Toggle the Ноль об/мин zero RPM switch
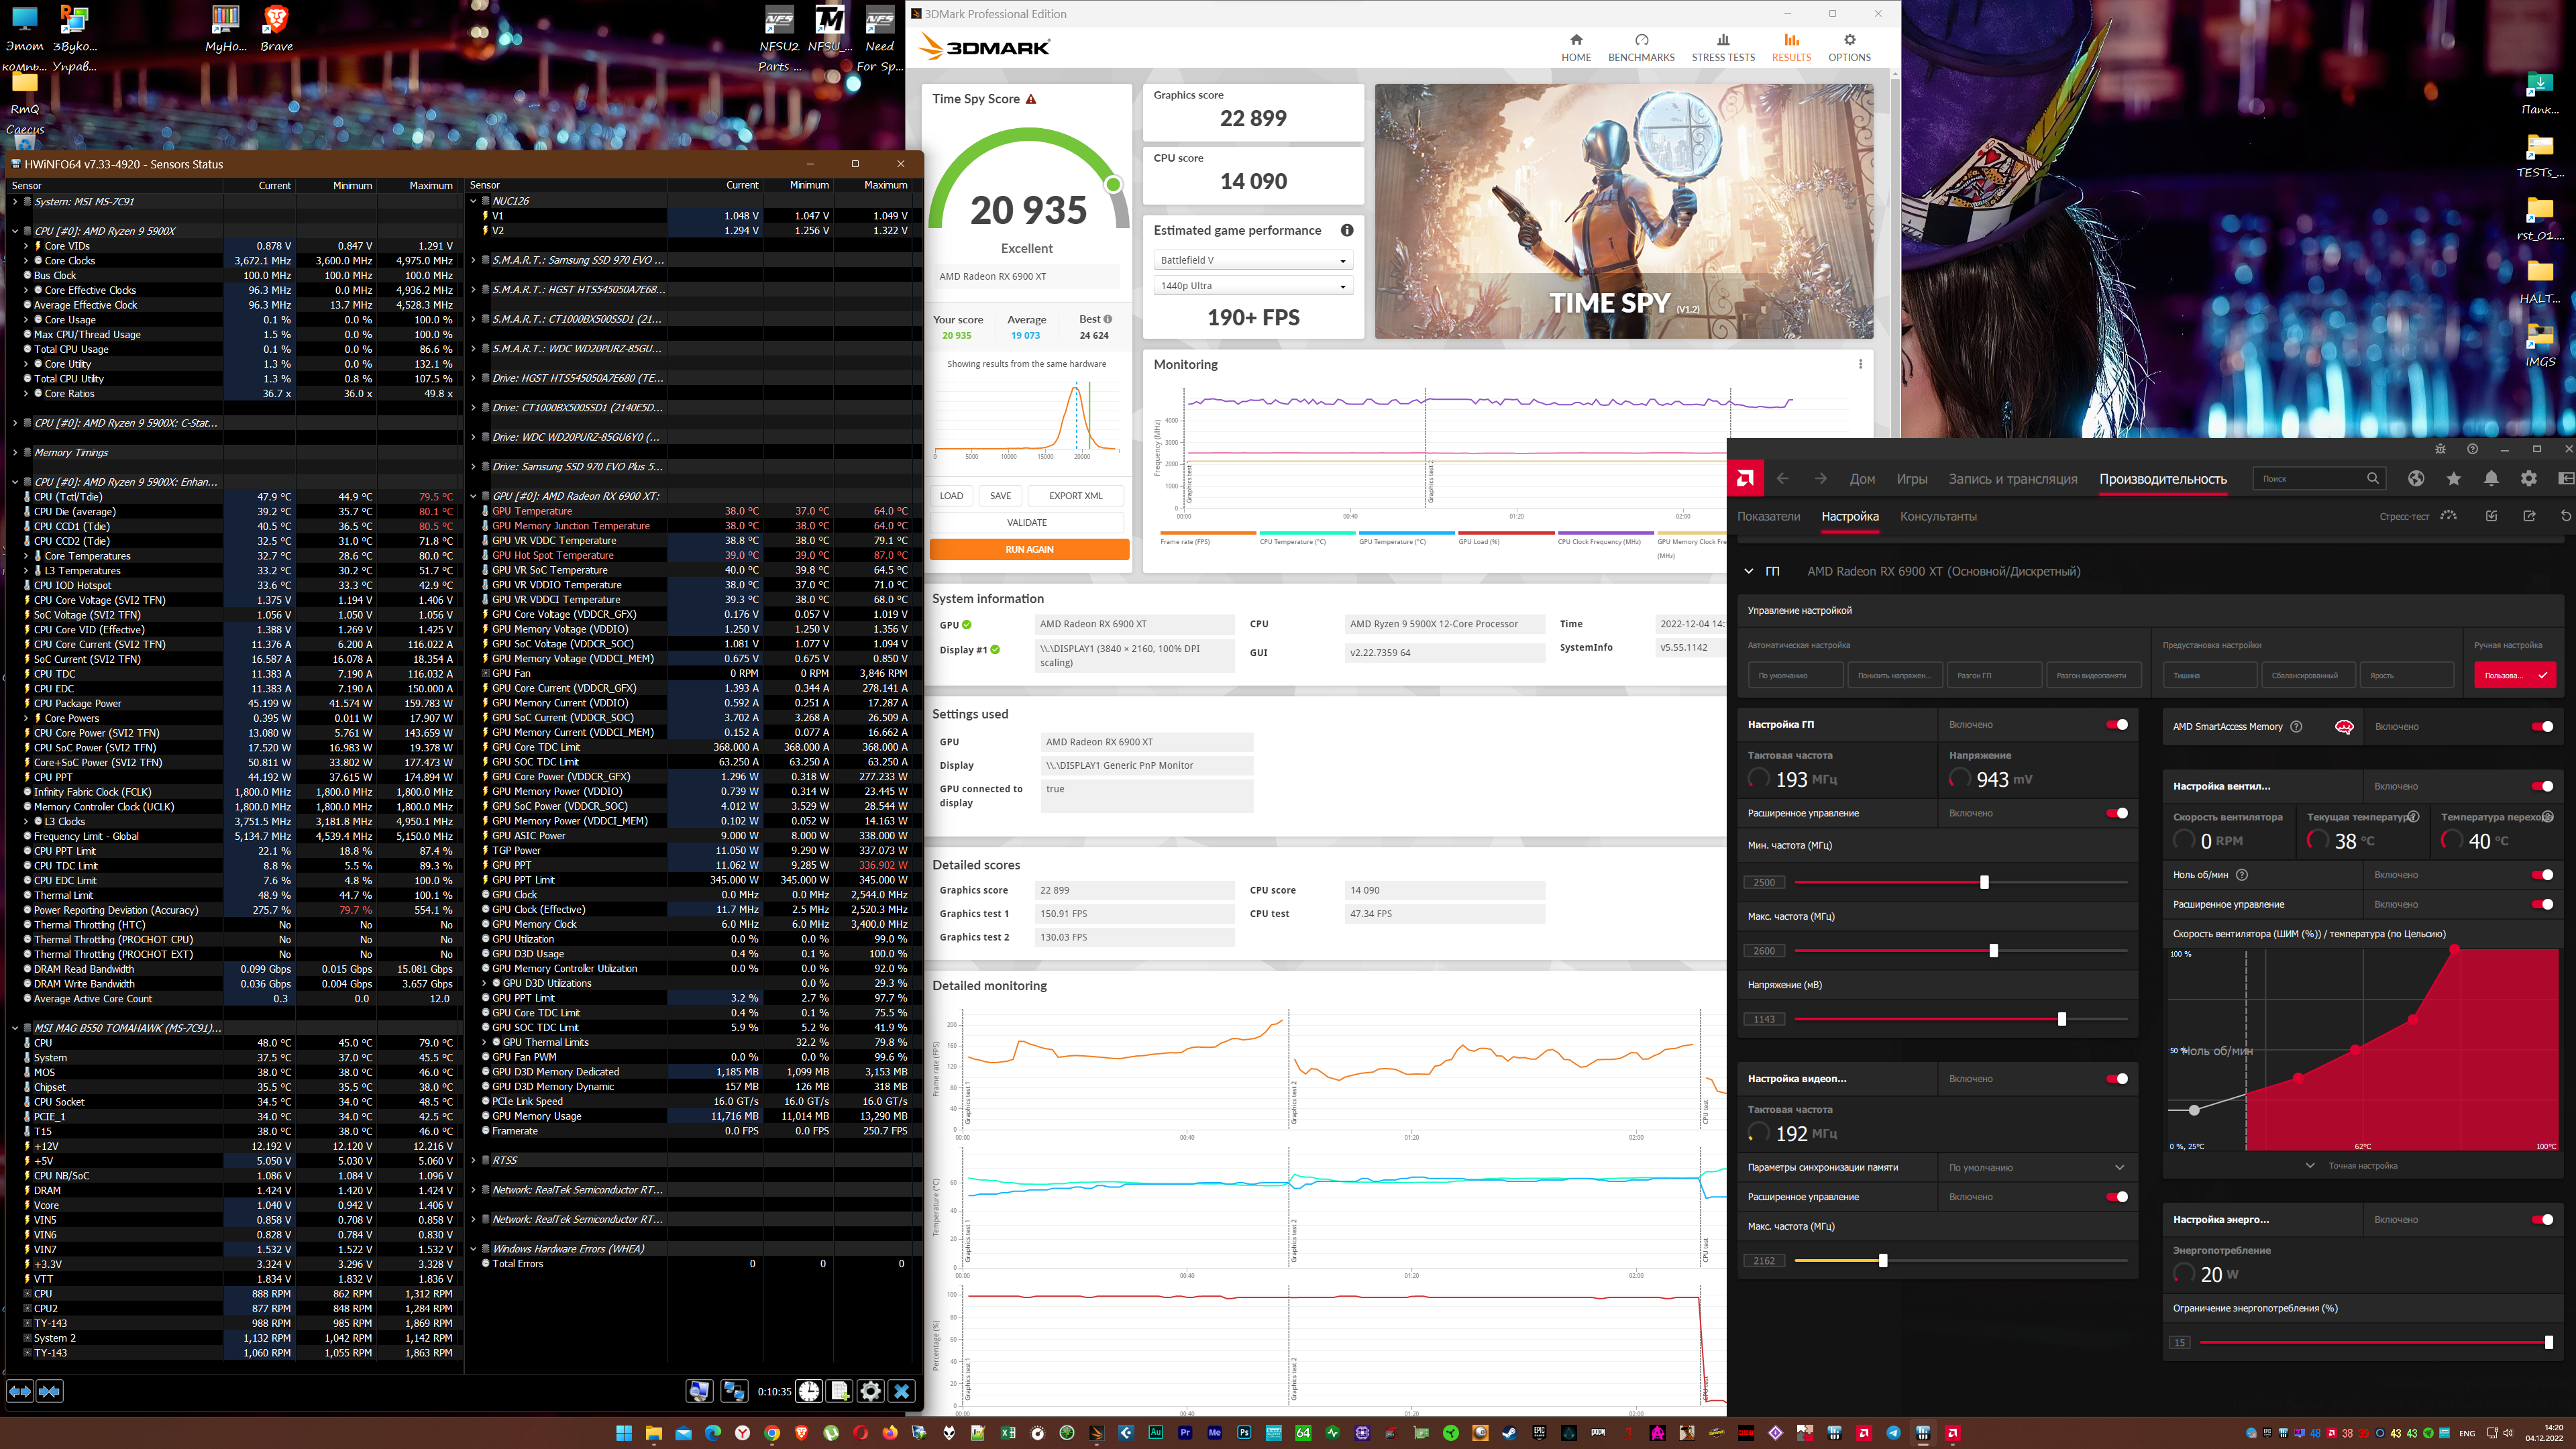This screenshot has width=2576, height=1449. pyautogui.click(x=2542, y=875)
